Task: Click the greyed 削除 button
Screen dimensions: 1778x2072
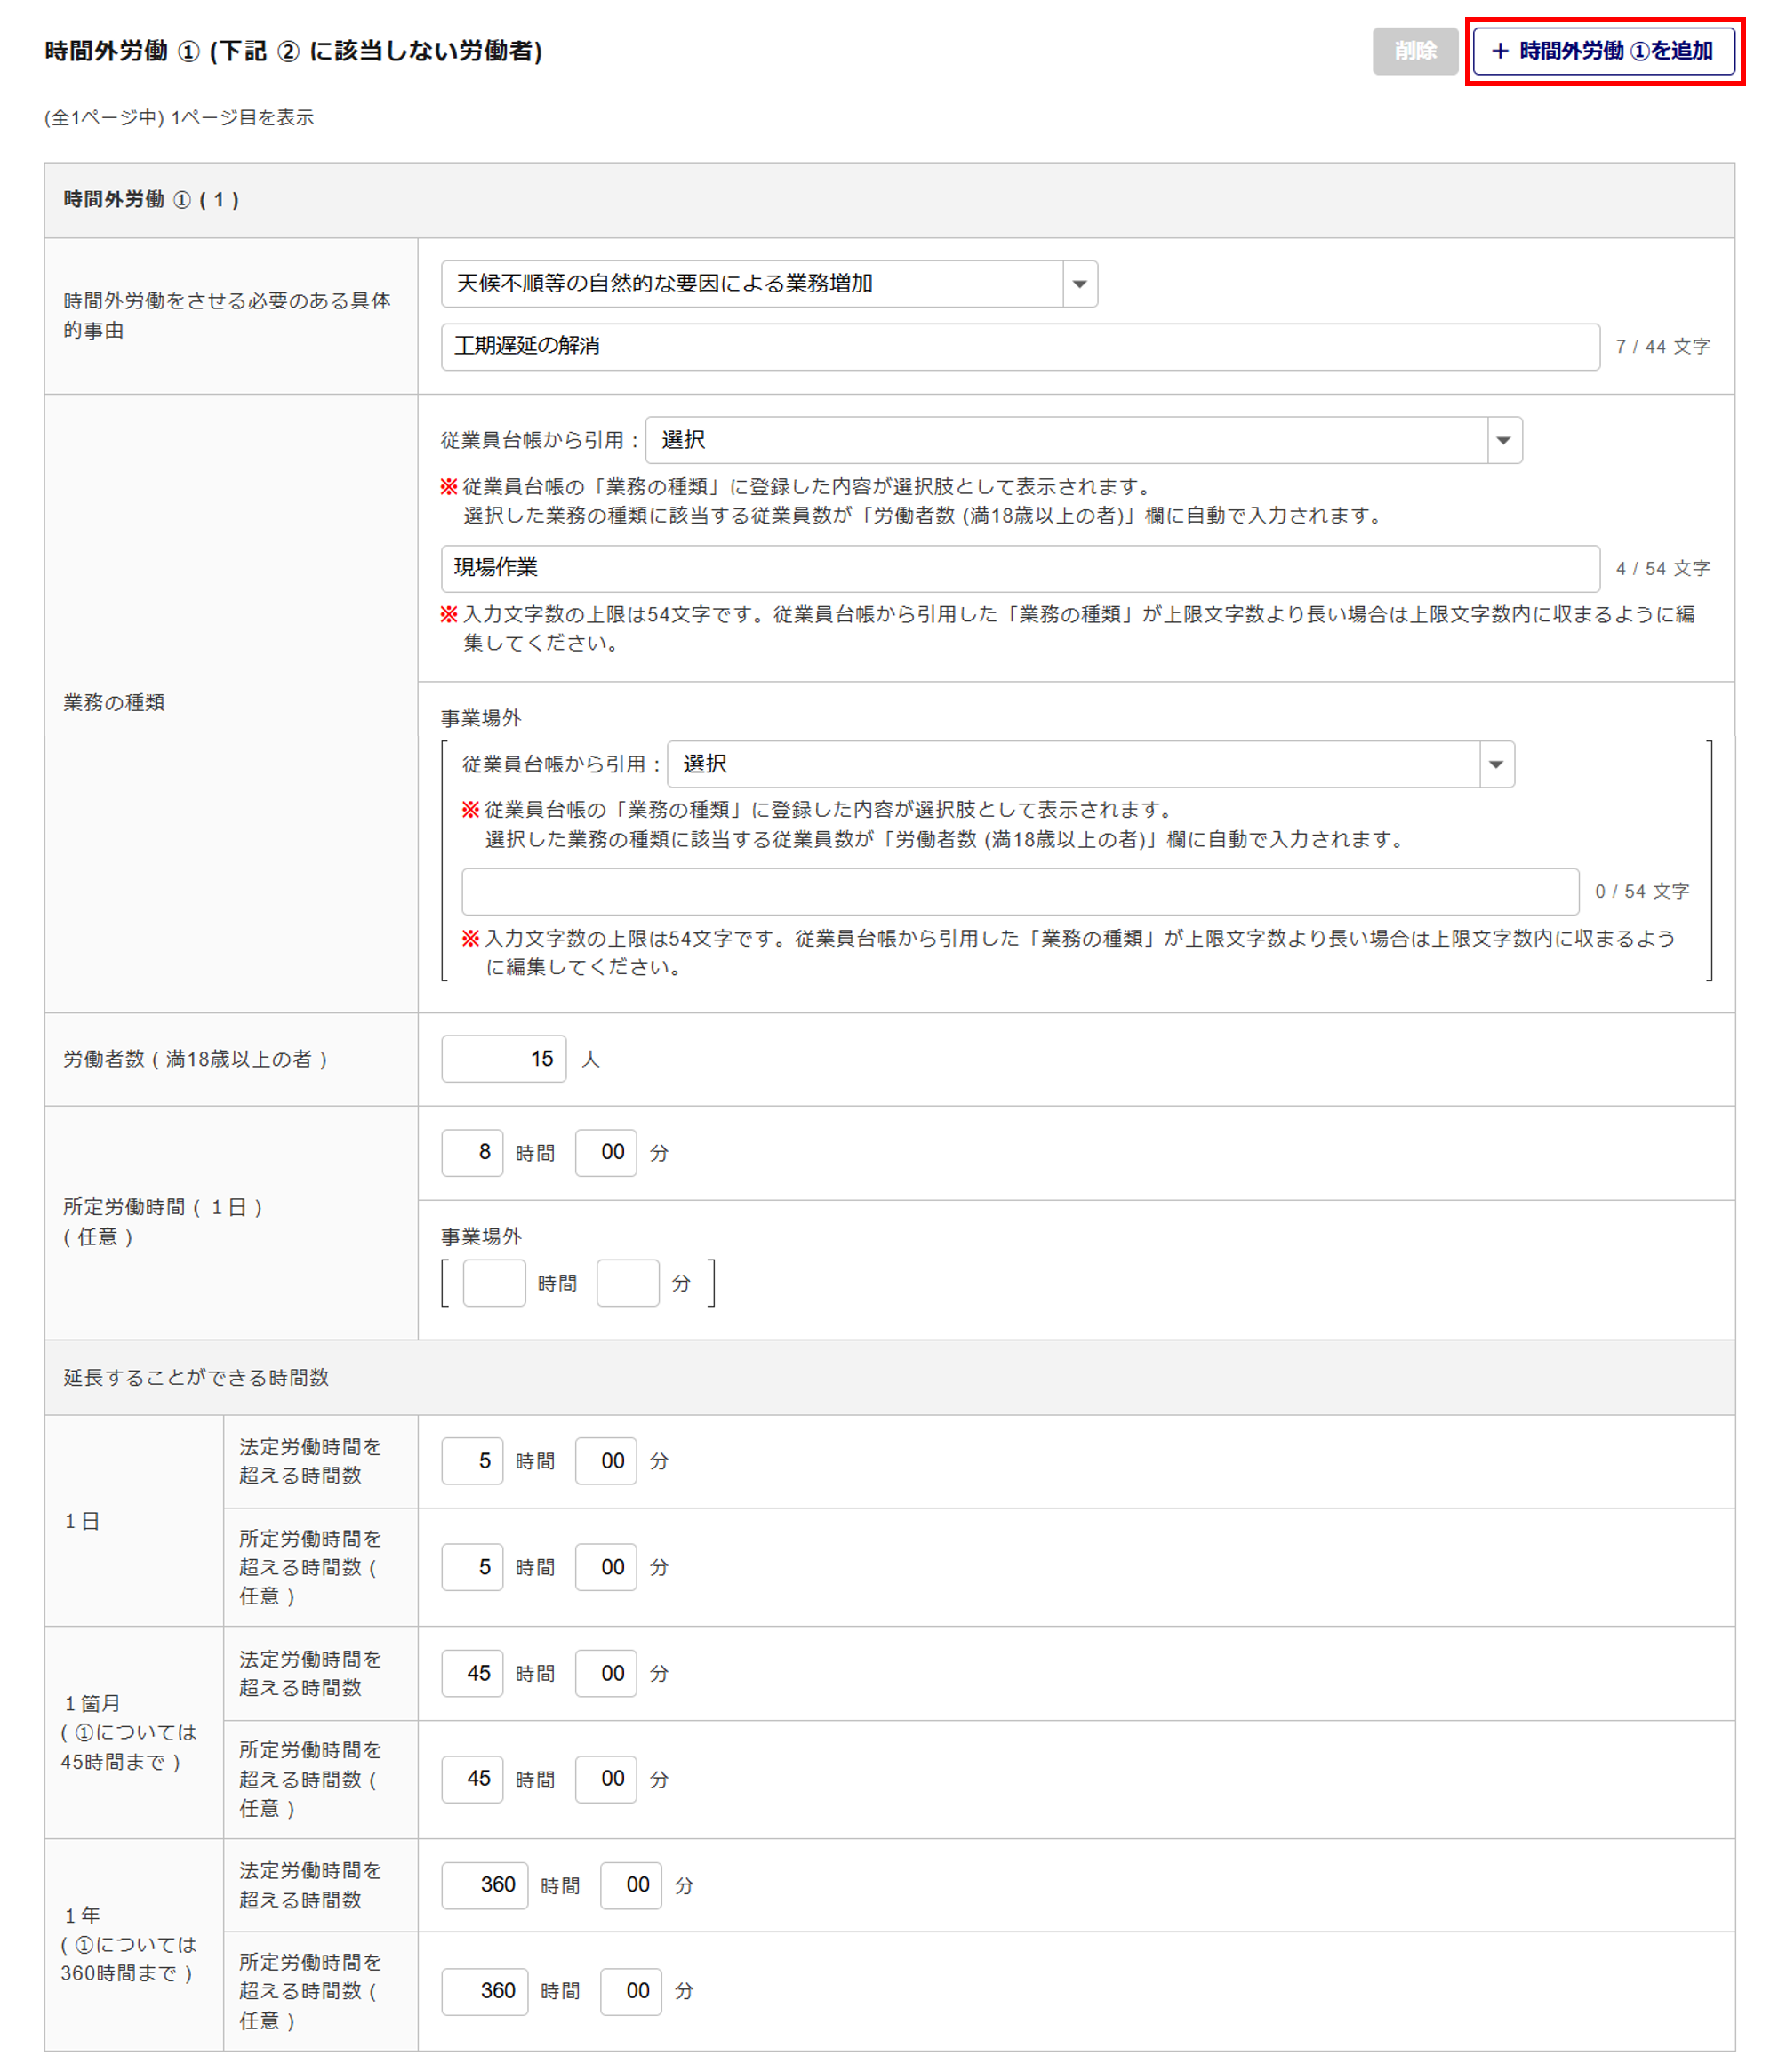Action: point(1414,51)
